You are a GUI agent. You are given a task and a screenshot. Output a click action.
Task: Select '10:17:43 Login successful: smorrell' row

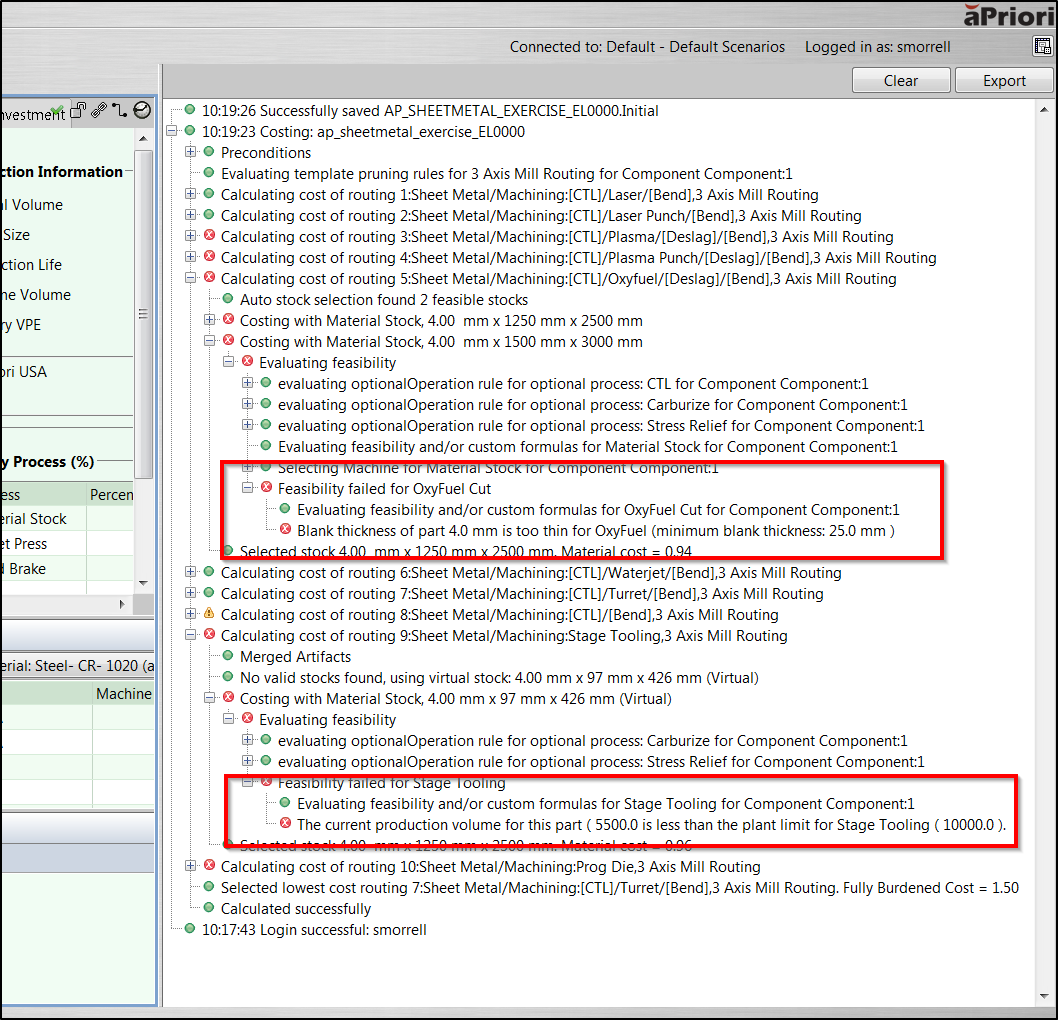[314, 930]
